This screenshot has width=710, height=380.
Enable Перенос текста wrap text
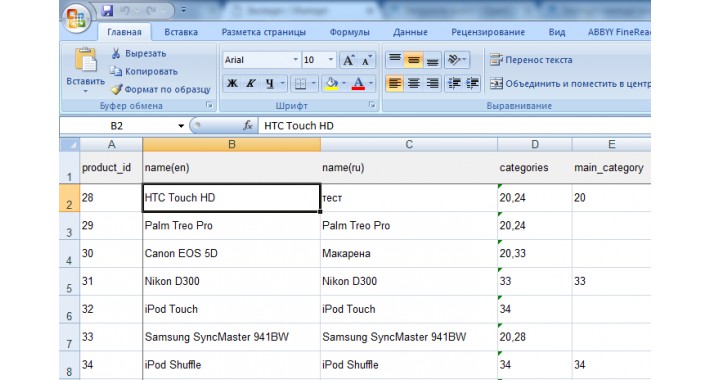[531, 60]
